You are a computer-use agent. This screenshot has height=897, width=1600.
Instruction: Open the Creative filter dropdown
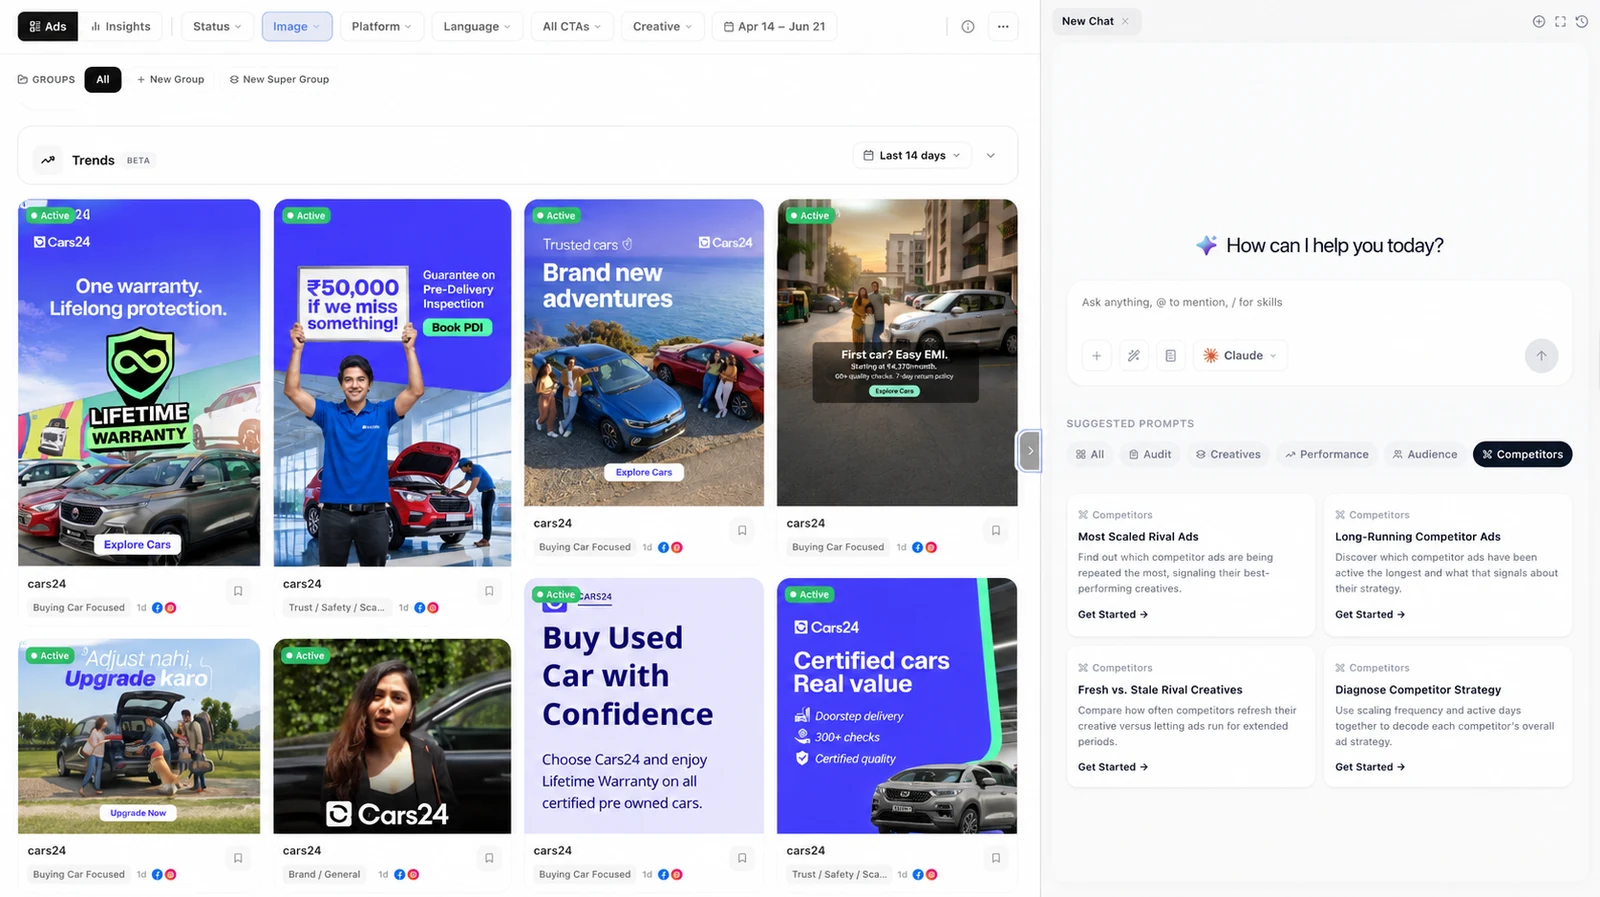tap(663, 27)
